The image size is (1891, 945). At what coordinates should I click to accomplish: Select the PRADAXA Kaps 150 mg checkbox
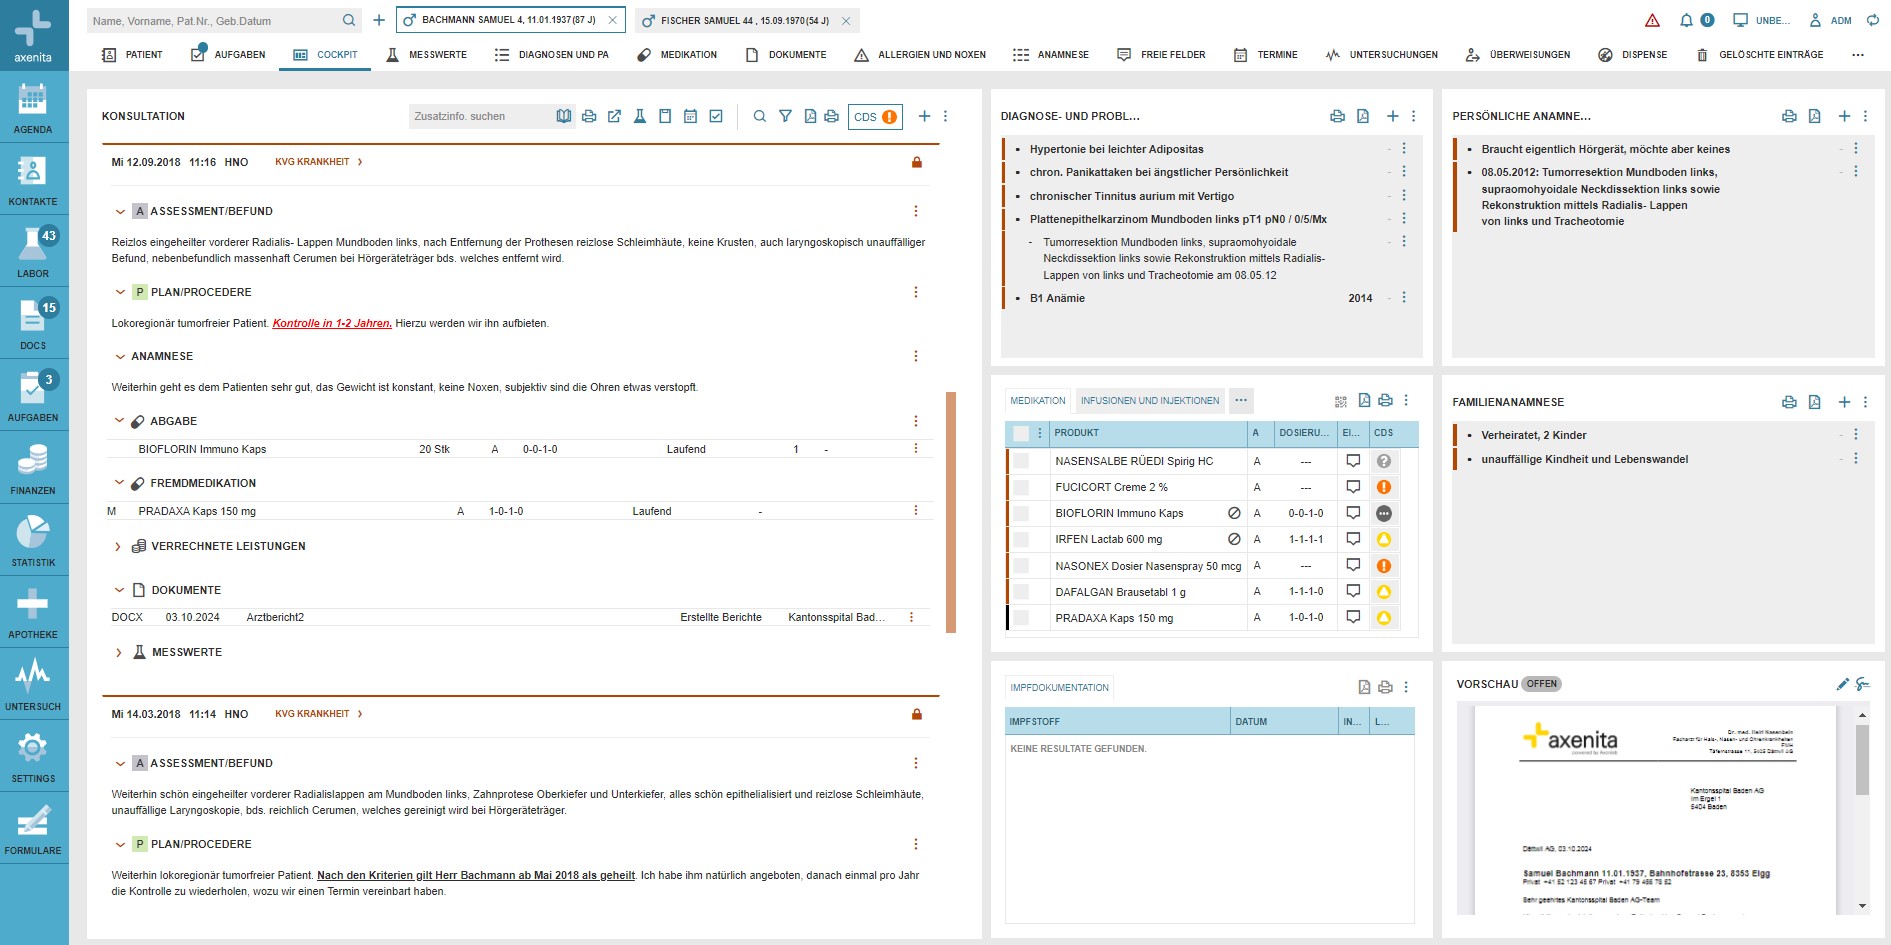(1021, 618)
